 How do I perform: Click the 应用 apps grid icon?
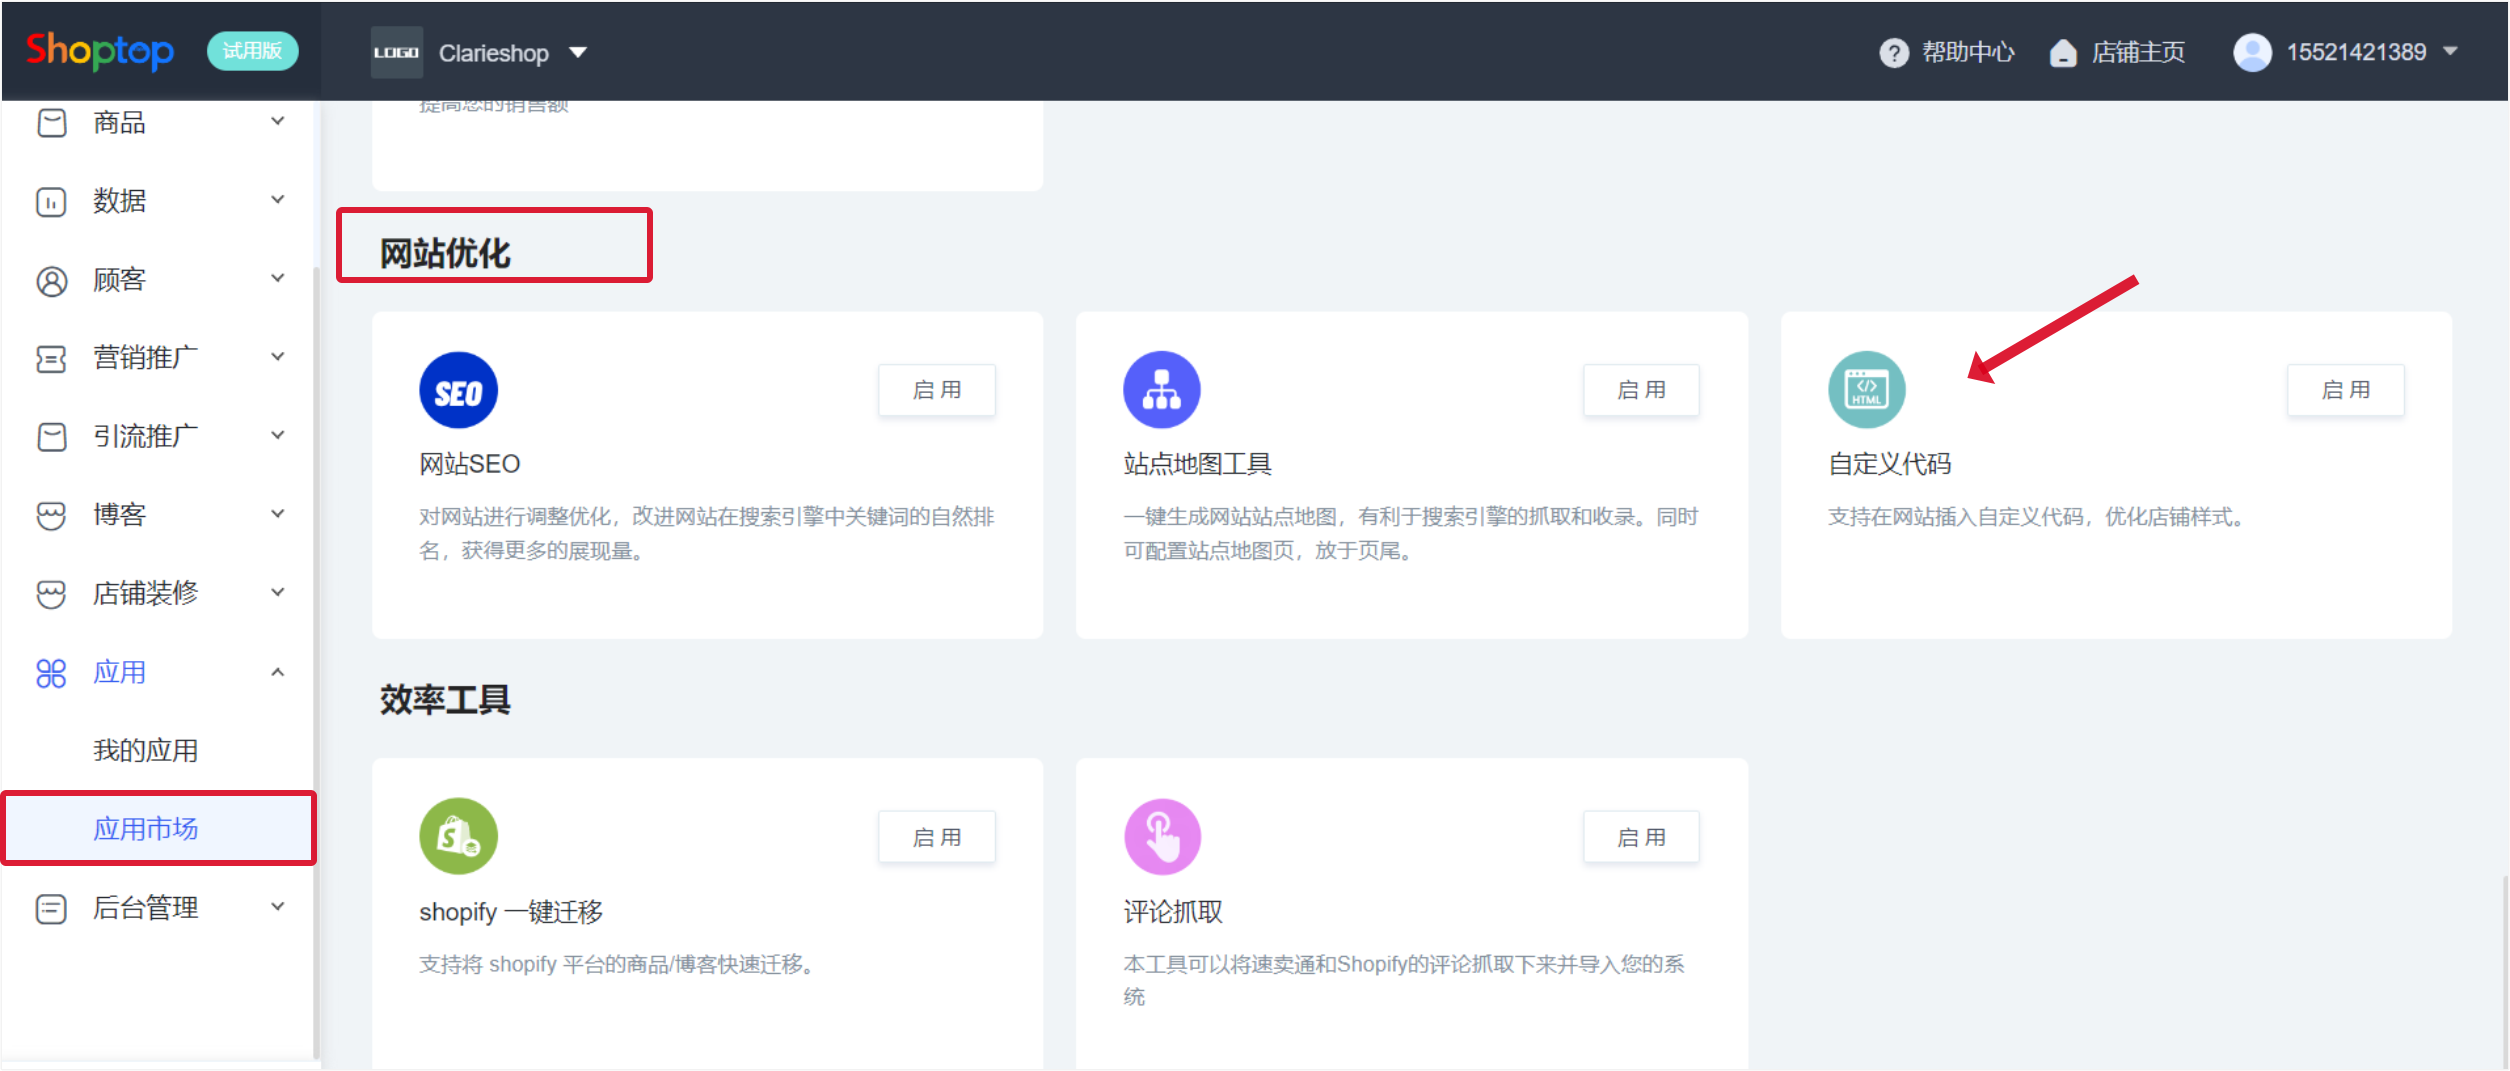coord(51,673)
